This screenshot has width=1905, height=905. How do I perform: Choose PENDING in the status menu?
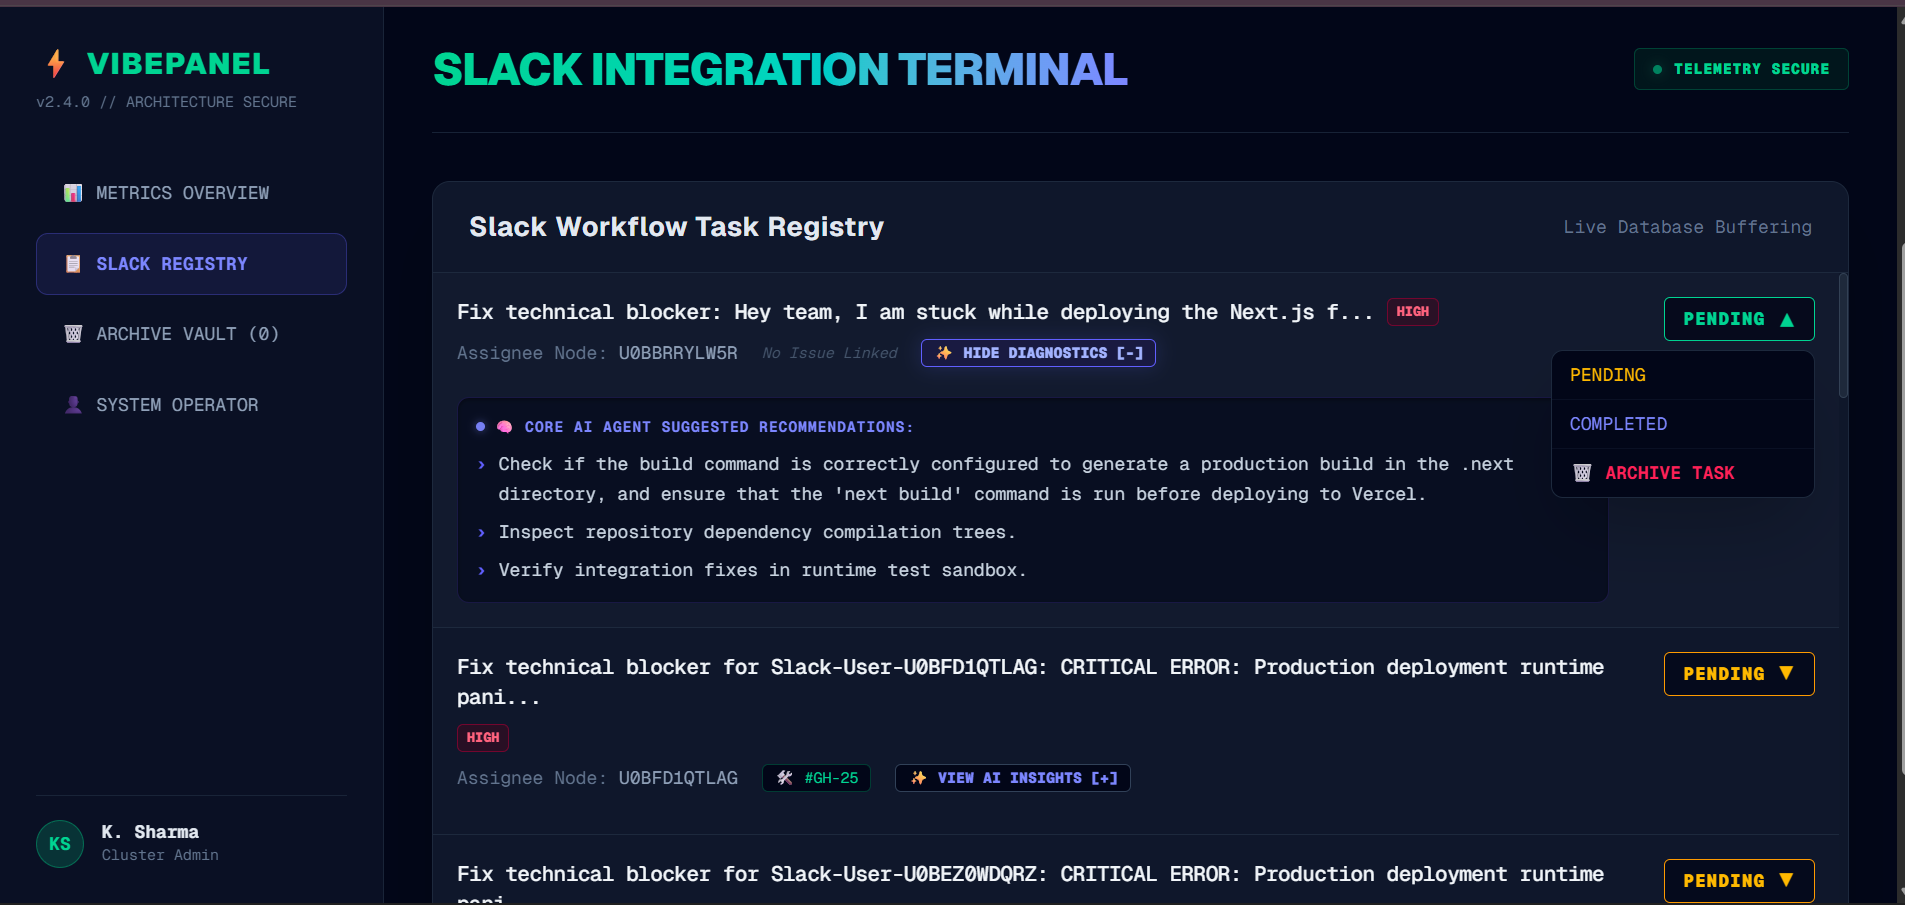pyautogui.click(x=1682, y=375)
